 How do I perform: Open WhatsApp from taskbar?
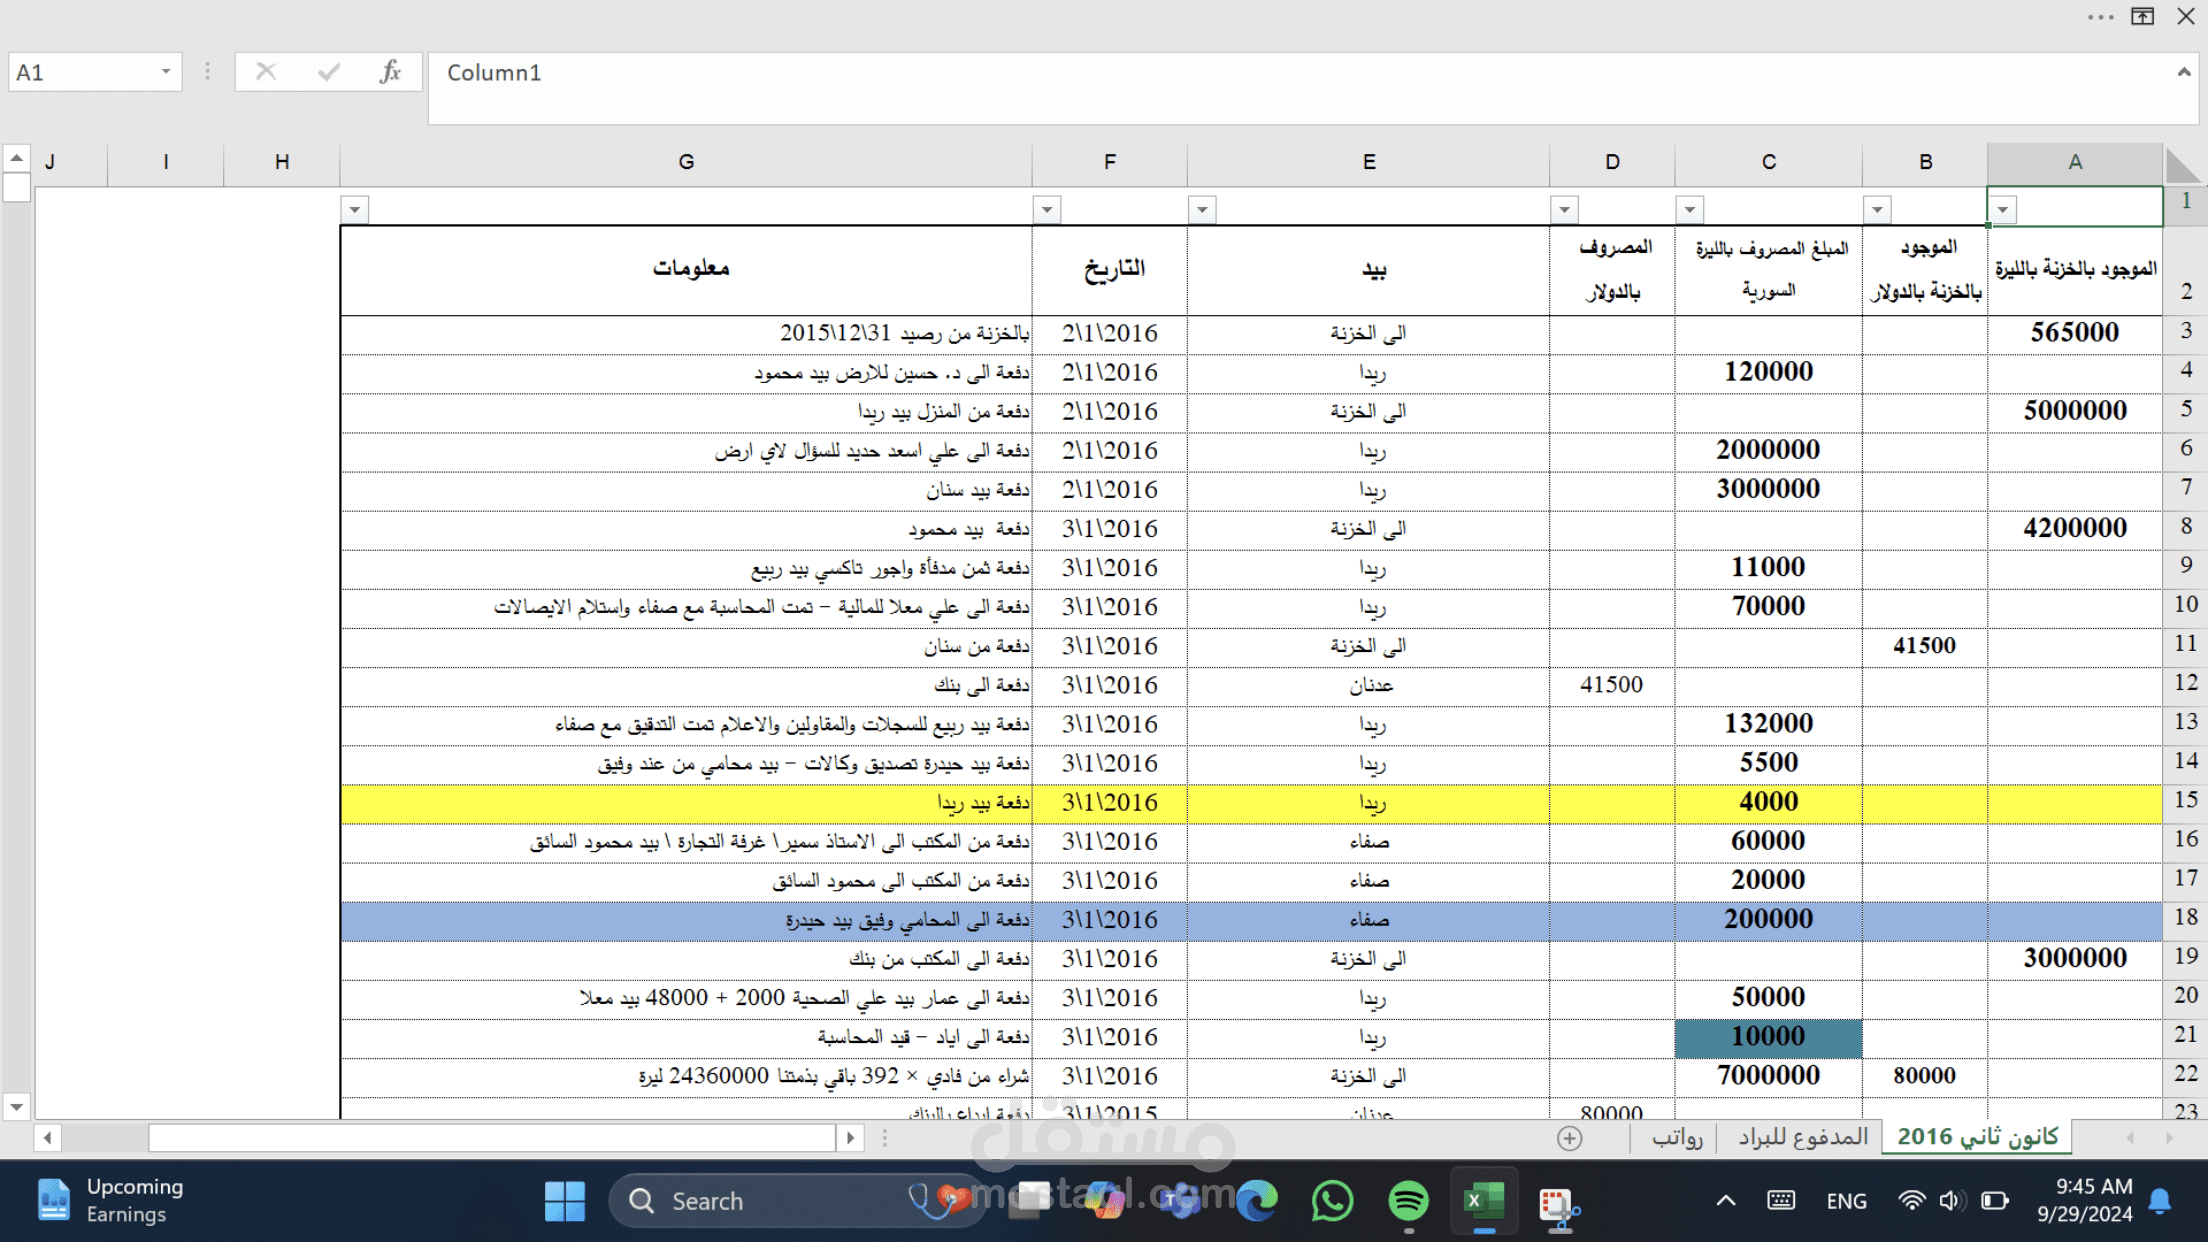tap(1332, 1201)
